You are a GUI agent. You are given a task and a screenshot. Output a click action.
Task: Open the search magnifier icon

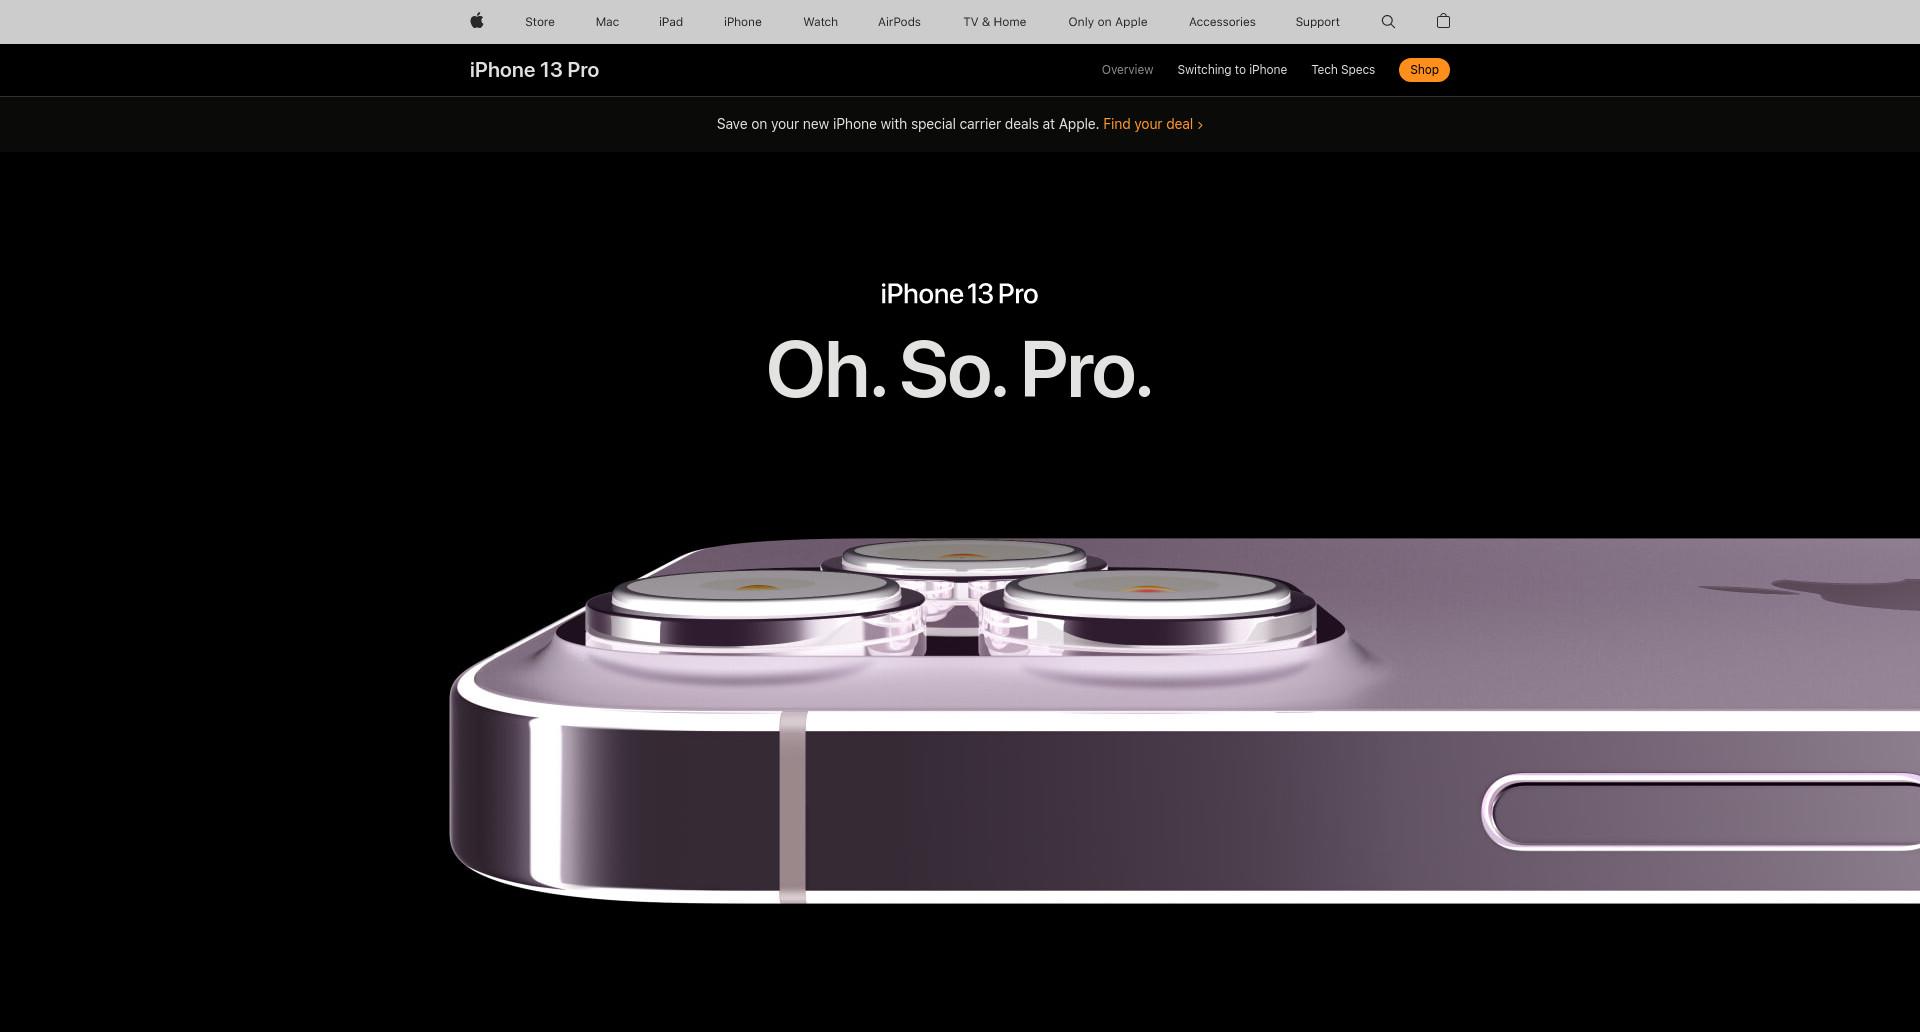(x=1388, y=22)
